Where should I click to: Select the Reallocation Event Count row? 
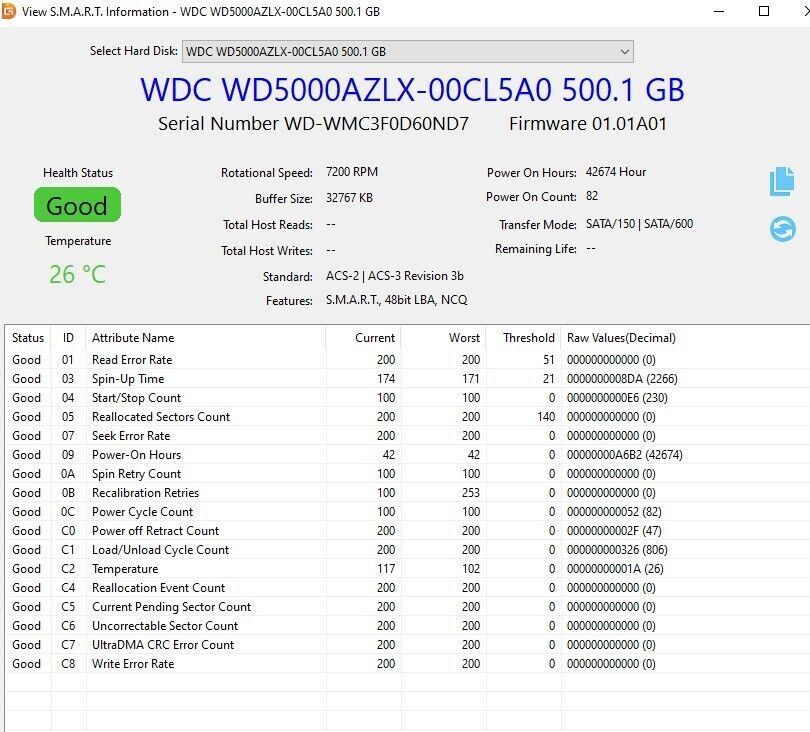click(x=407, y=588)
